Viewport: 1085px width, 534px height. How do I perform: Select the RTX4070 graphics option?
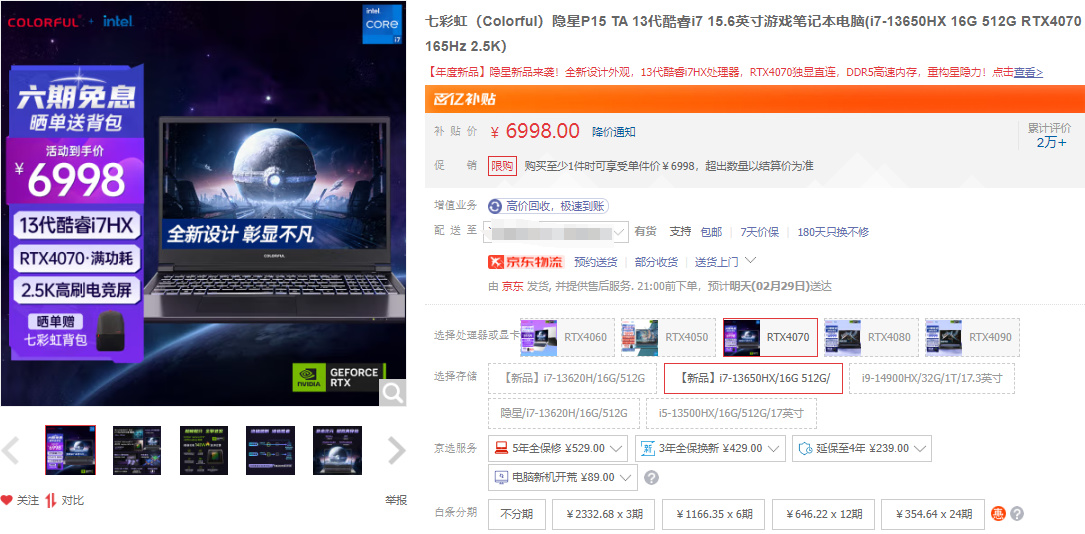tap(770, 338)
